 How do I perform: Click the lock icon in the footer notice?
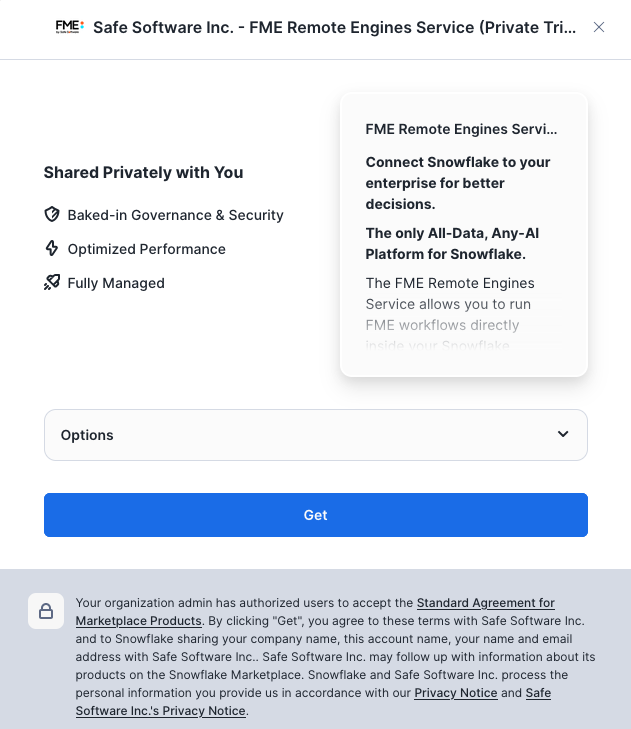point(46,611)
